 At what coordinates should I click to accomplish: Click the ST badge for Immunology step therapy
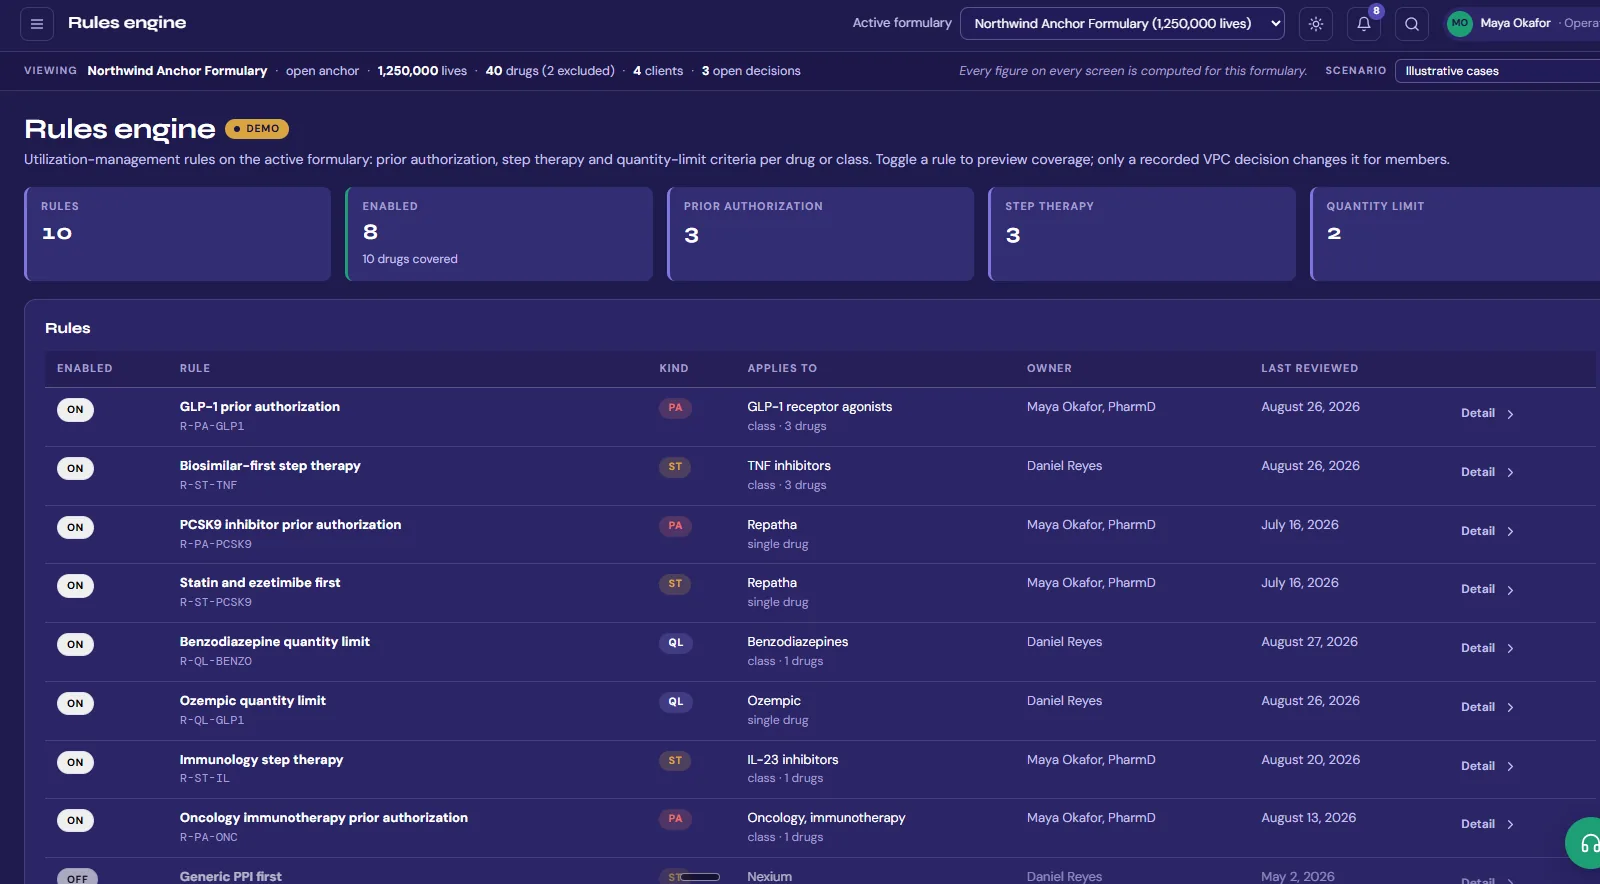[675, 761]
